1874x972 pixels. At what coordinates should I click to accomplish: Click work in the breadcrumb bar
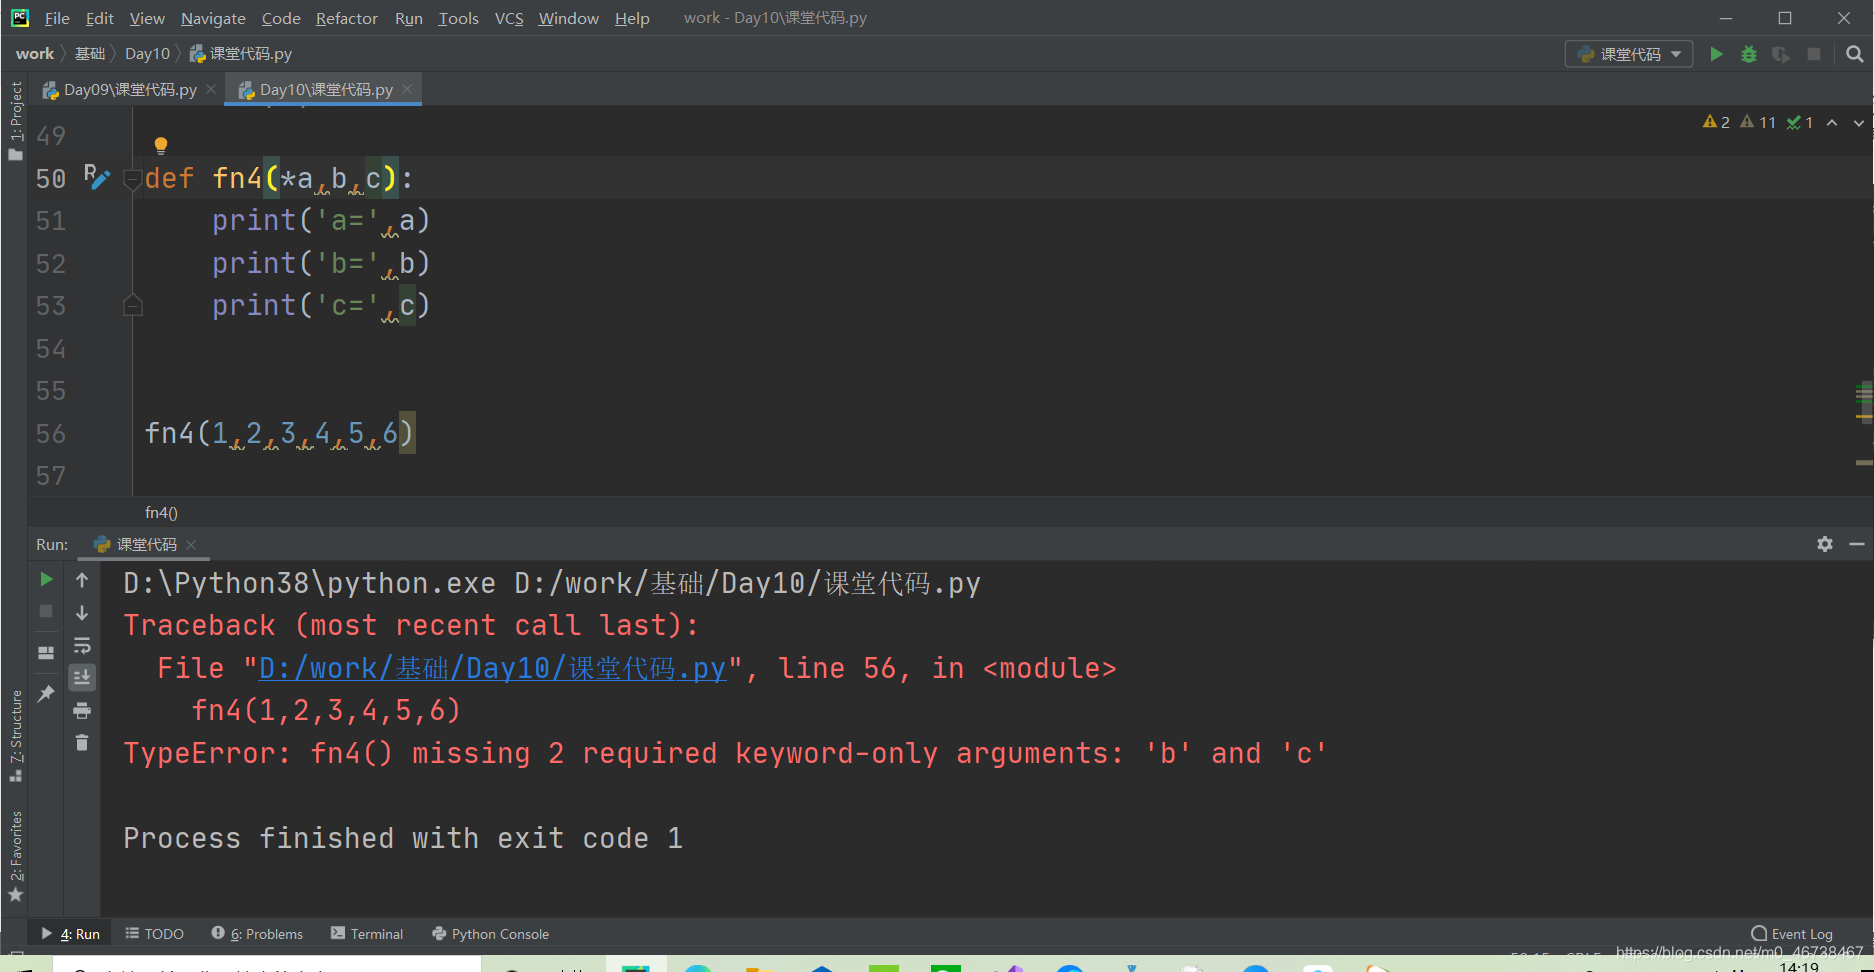click(35, 54)
